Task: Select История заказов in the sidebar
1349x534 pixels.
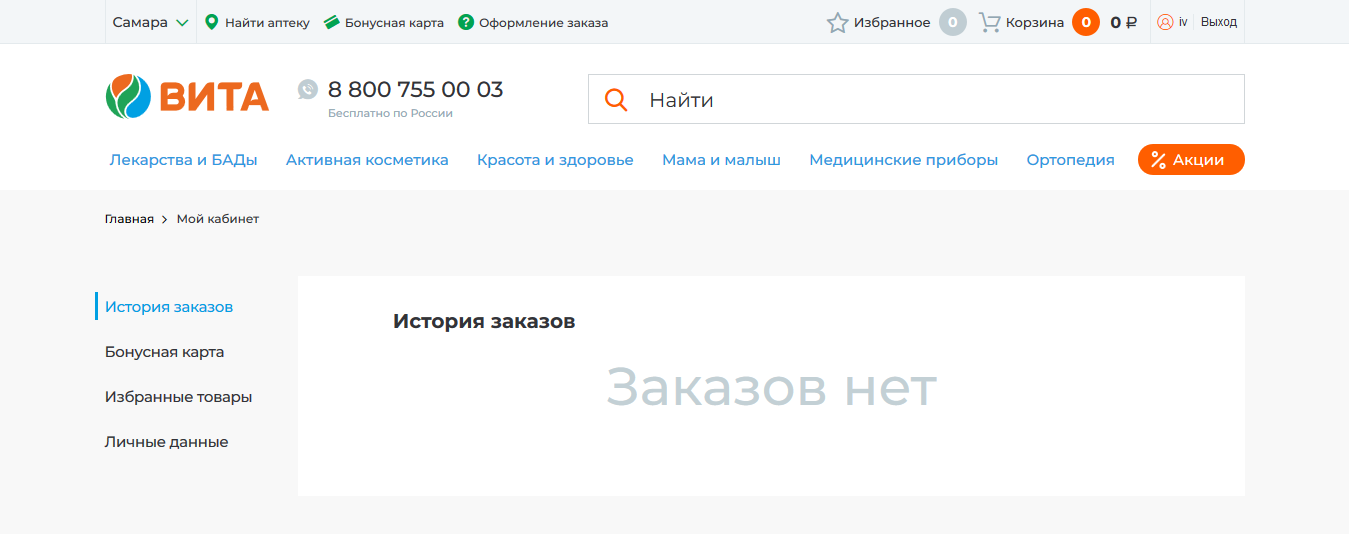Action: click(x=169, y=307)
